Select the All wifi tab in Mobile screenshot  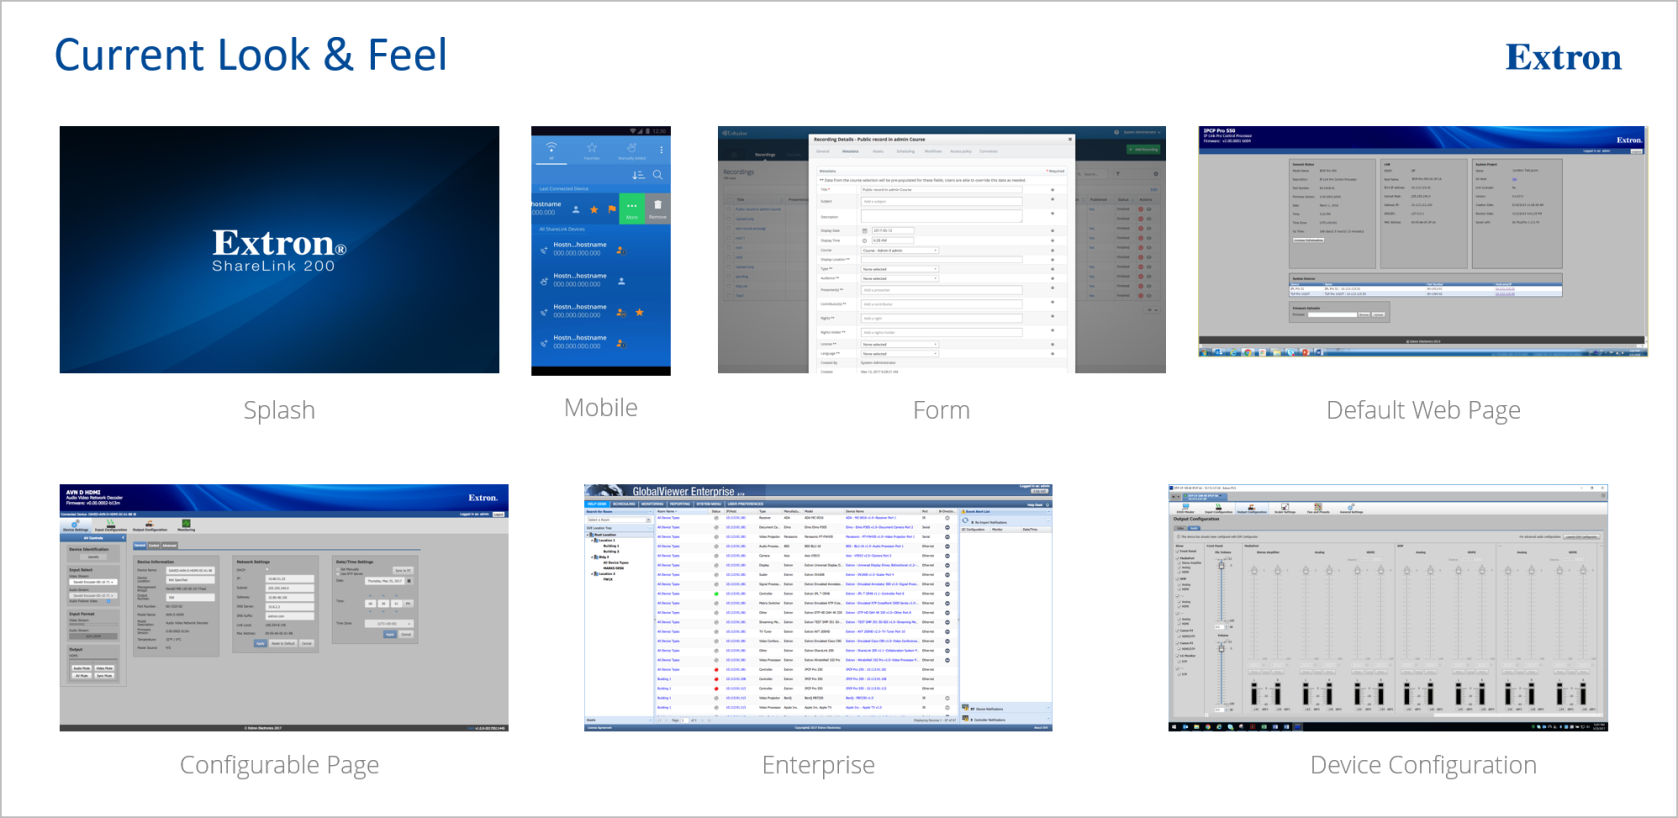click(551, 150)
